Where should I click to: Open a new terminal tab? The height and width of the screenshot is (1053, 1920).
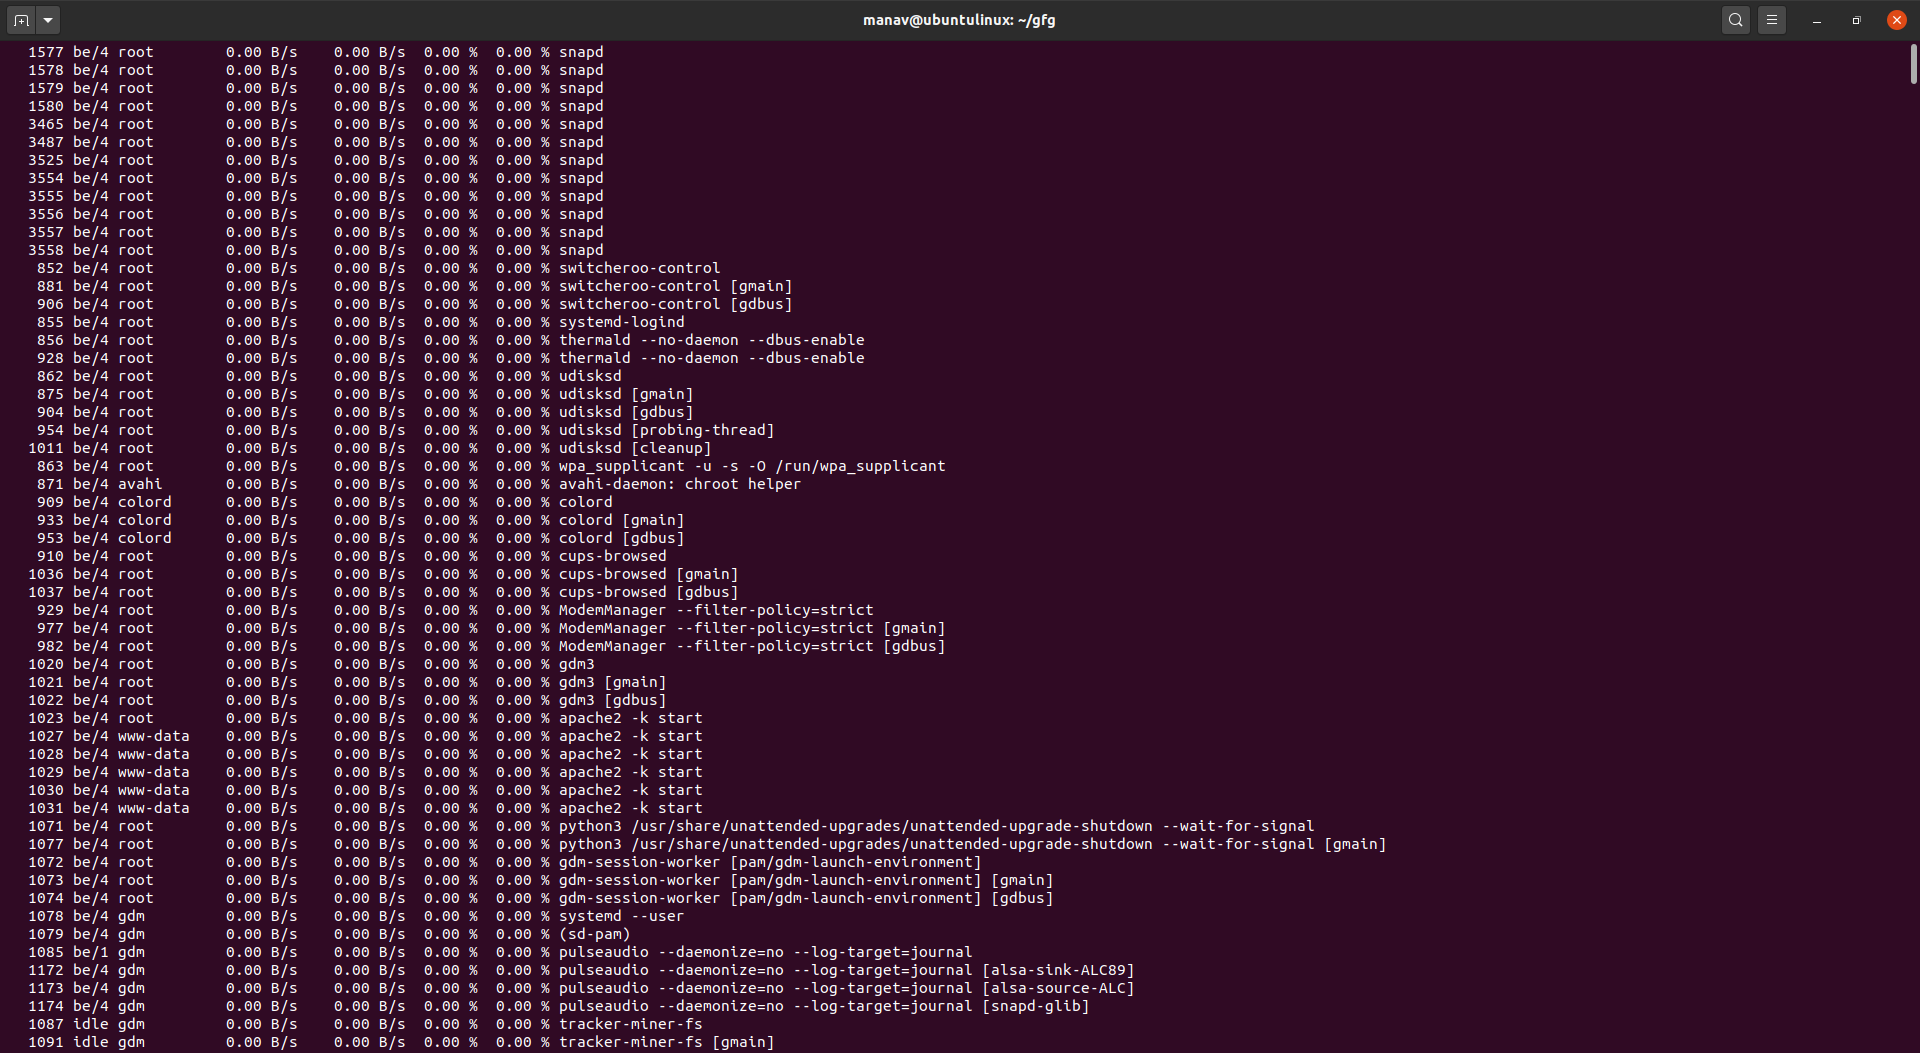[21, 20]
